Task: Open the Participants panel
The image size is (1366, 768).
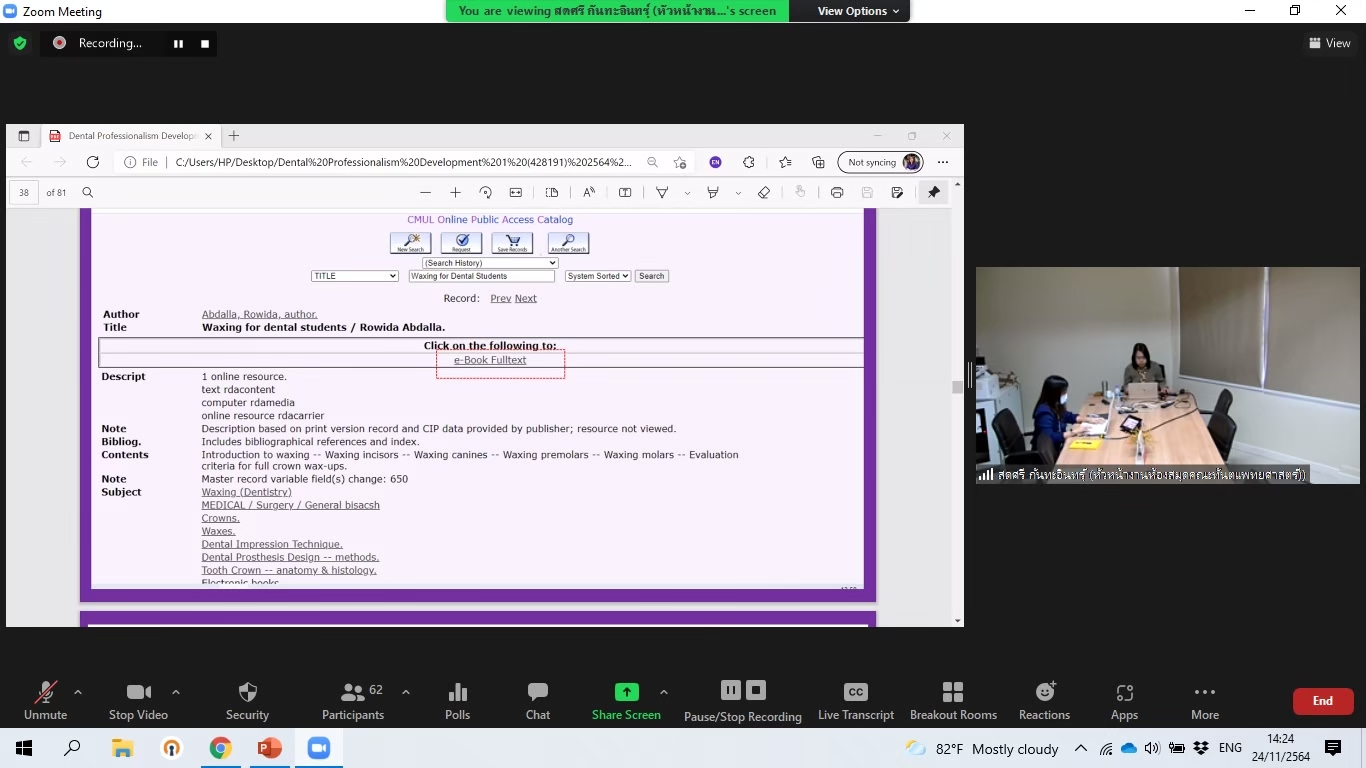Action: 352,700
